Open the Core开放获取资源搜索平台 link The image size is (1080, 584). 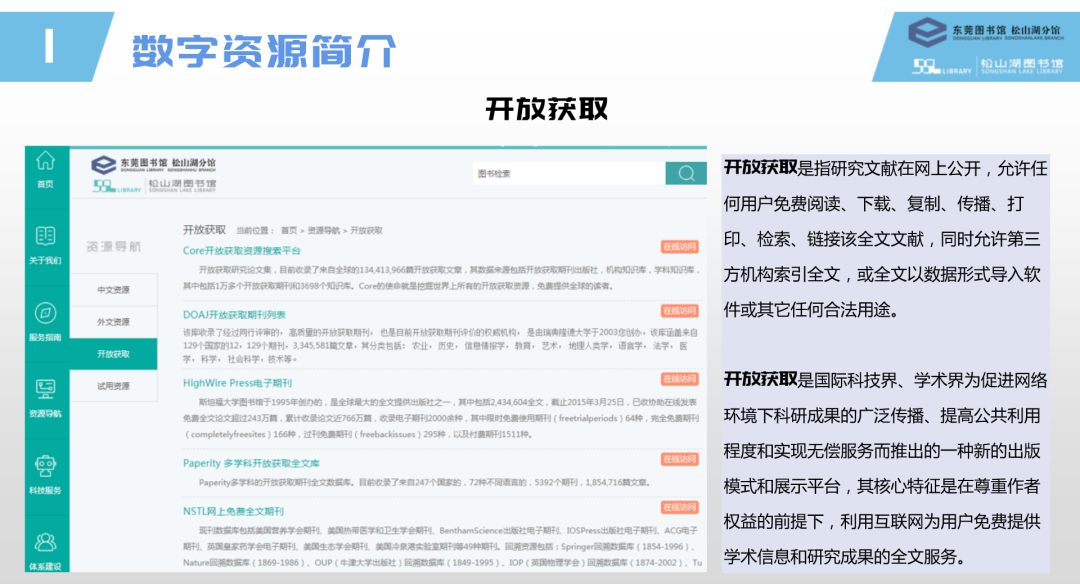point(242,250)
